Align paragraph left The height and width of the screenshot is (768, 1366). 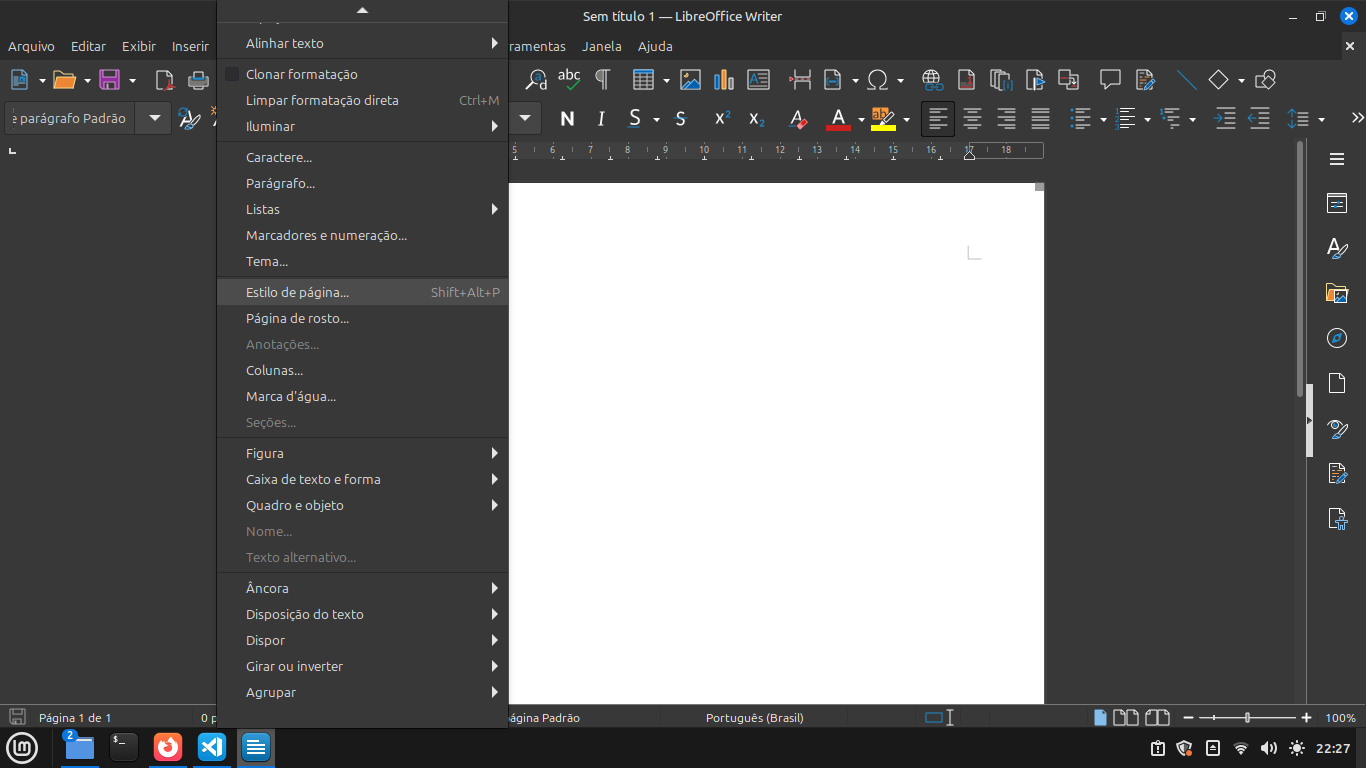pos(938,119)
